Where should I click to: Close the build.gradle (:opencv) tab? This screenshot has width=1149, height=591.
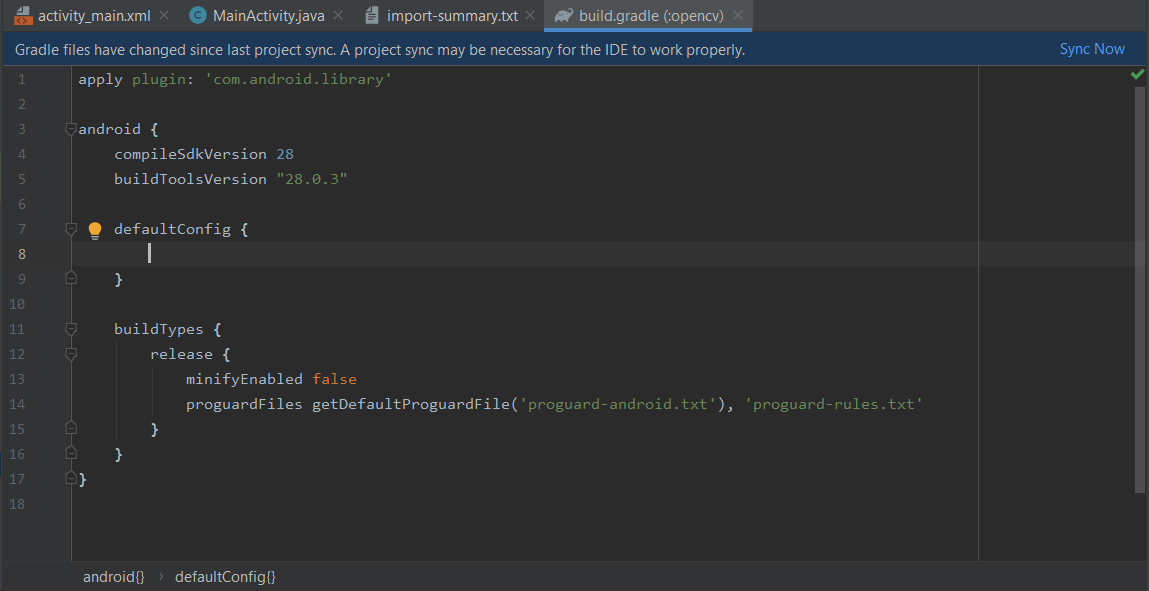pyautogui.click(x=737, y=15)
